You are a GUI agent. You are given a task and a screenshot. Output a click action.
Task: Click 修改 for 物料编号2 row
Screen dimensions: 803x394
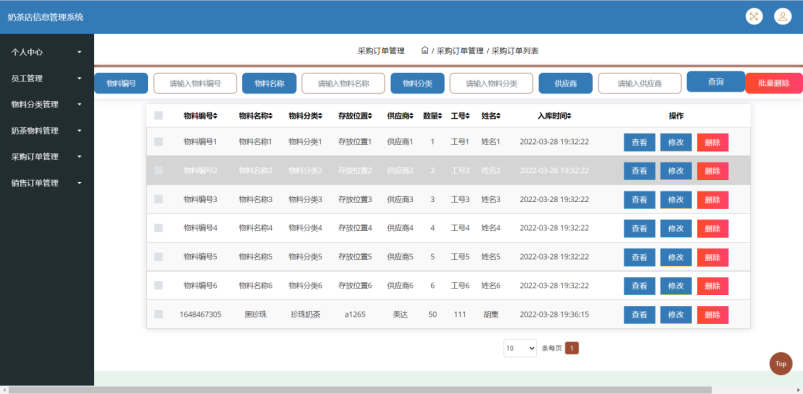point(676,171)
